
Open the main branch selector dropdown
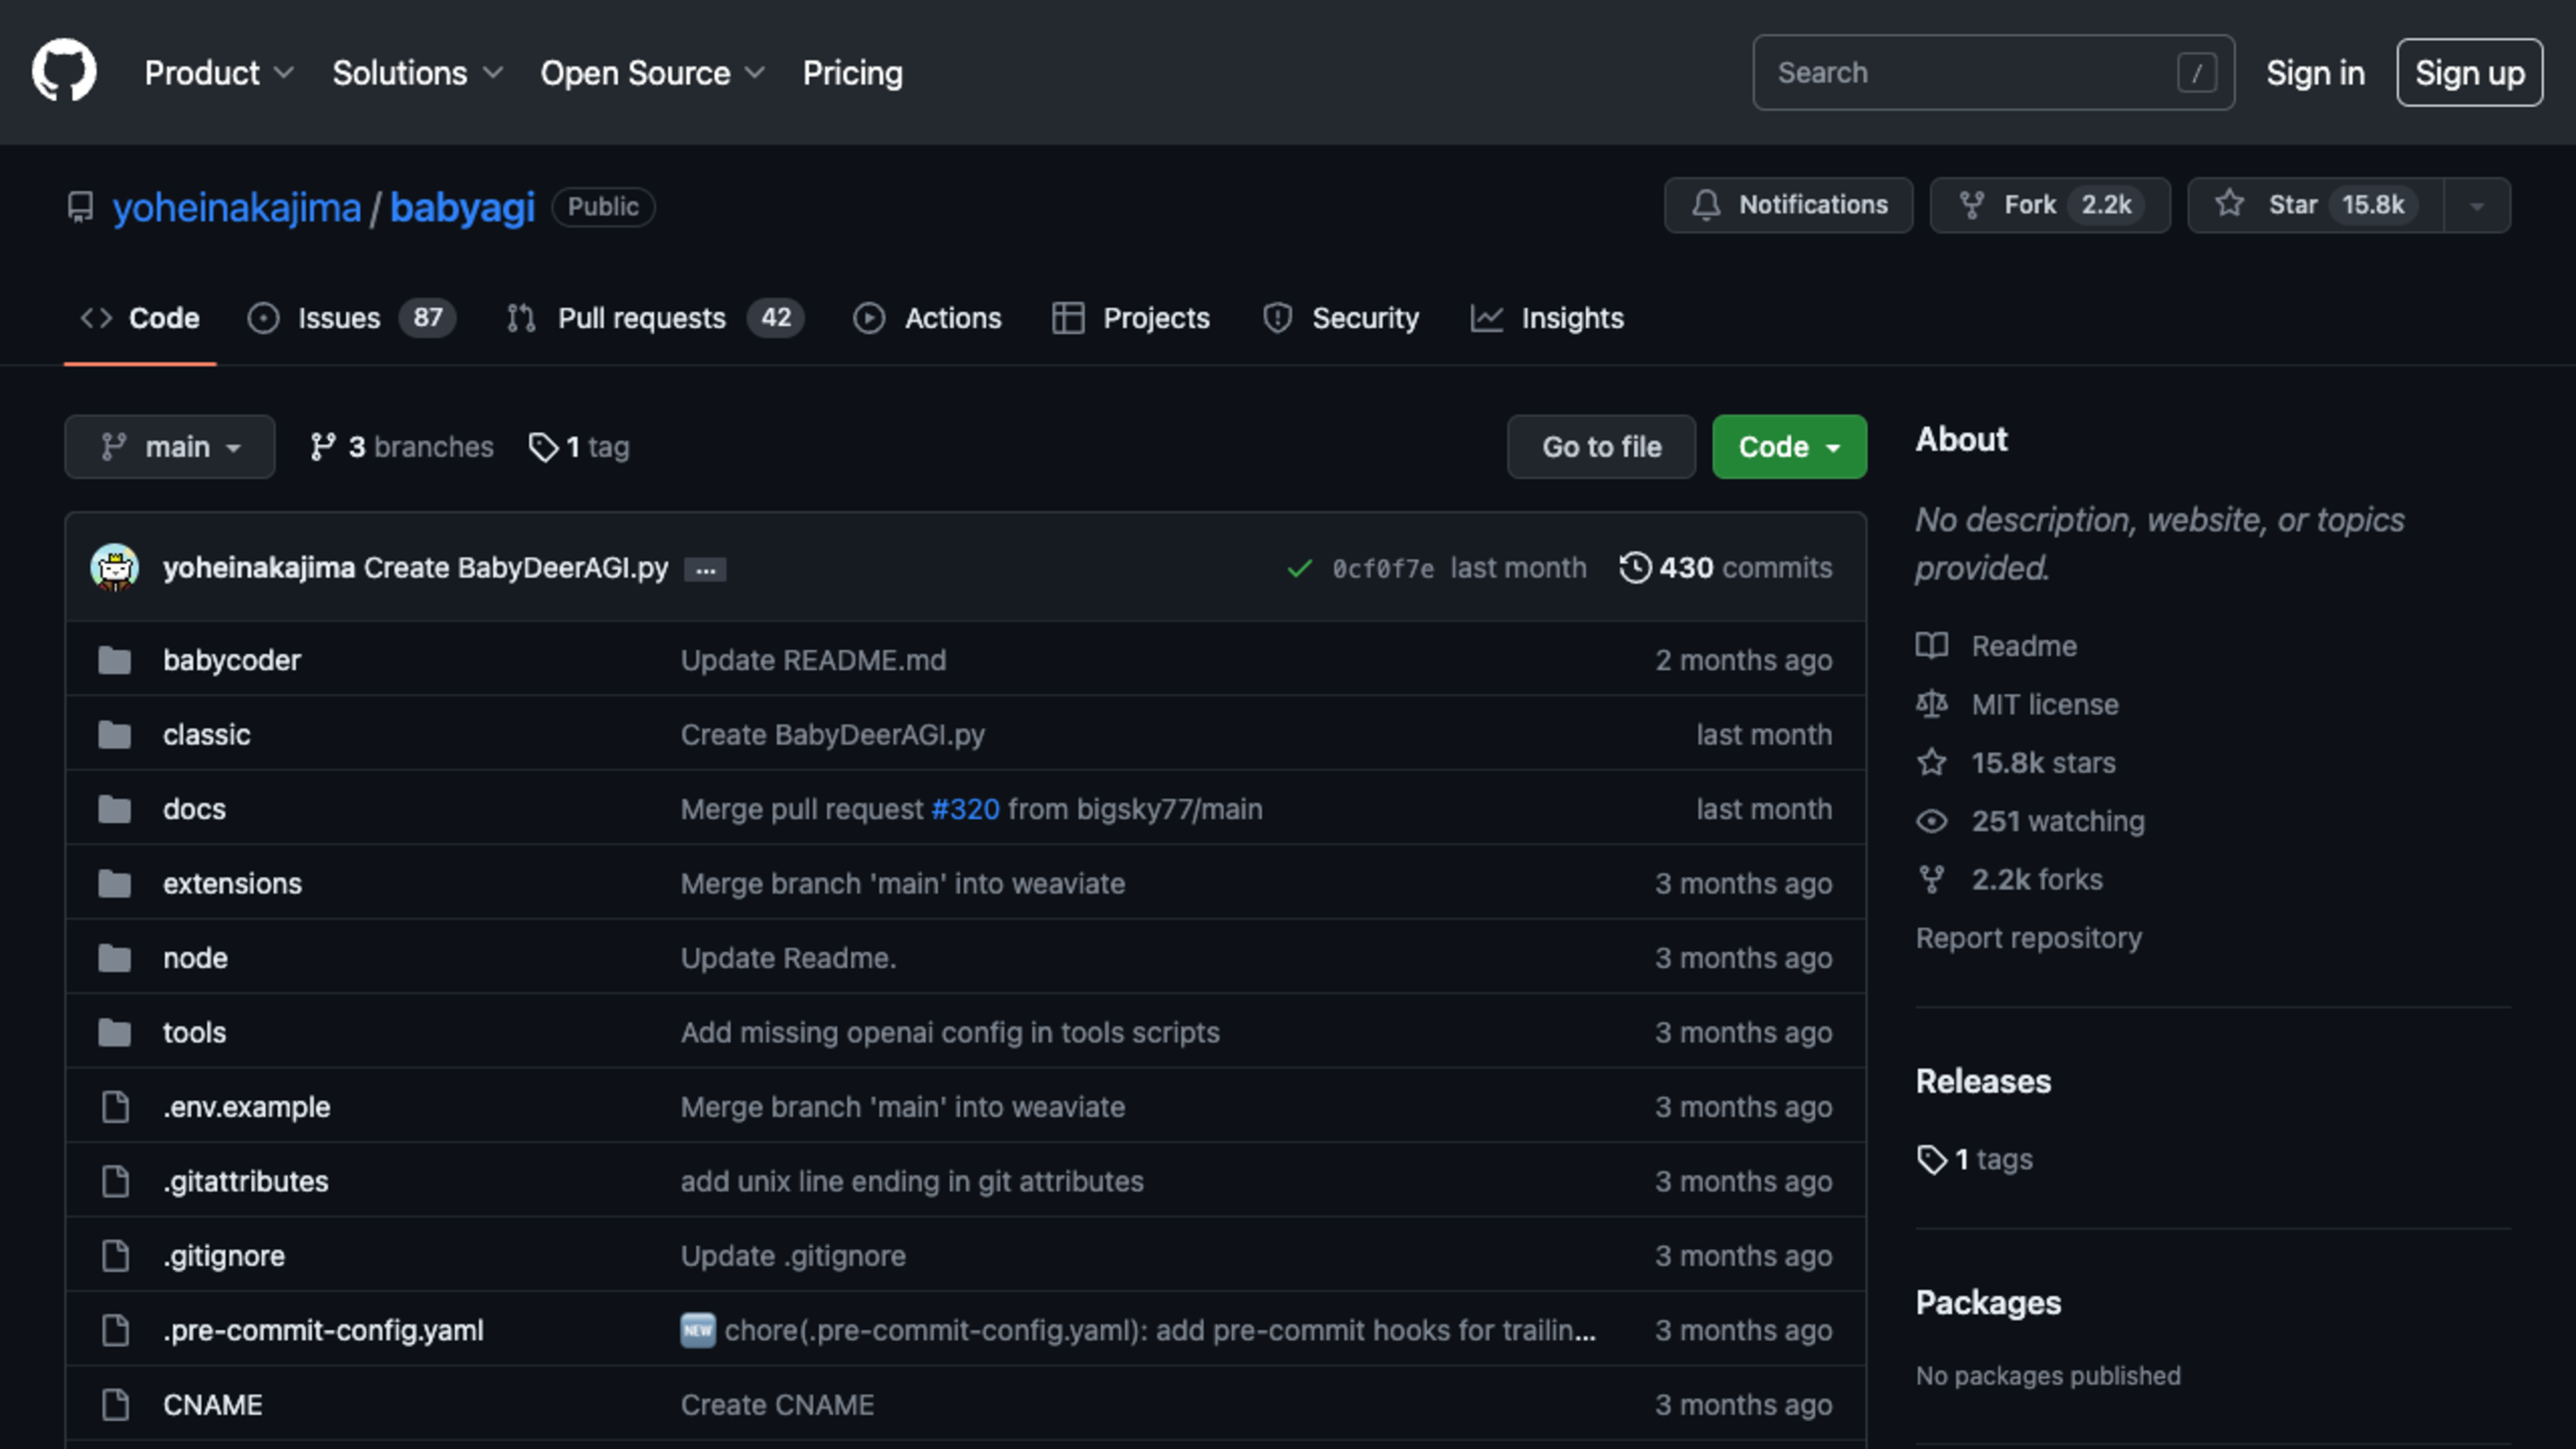coord(170,447)
